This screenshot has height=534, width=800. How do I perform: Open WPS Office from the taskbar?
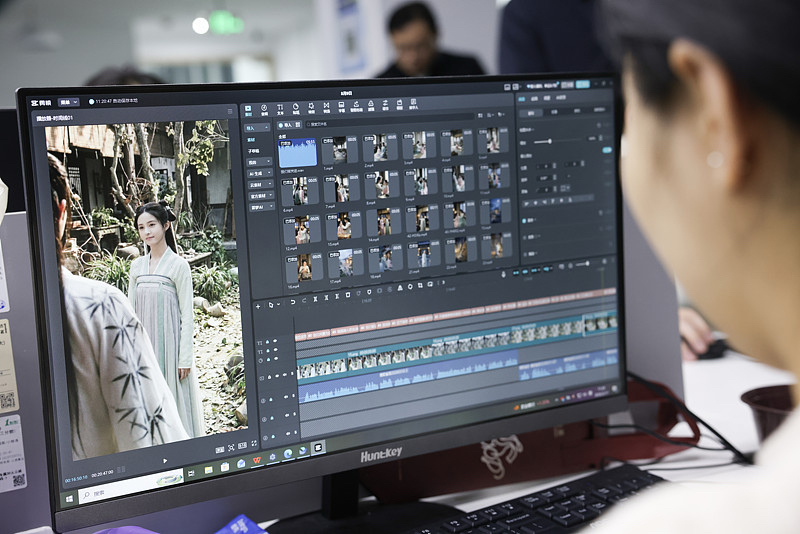[257, 460]
